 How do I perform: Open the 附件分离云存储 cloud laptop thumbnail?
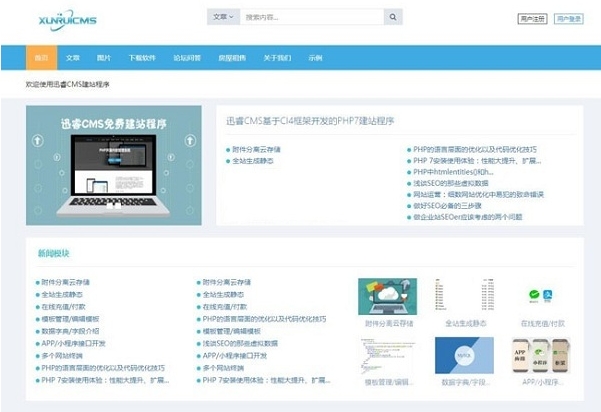[x=388, y=296]
